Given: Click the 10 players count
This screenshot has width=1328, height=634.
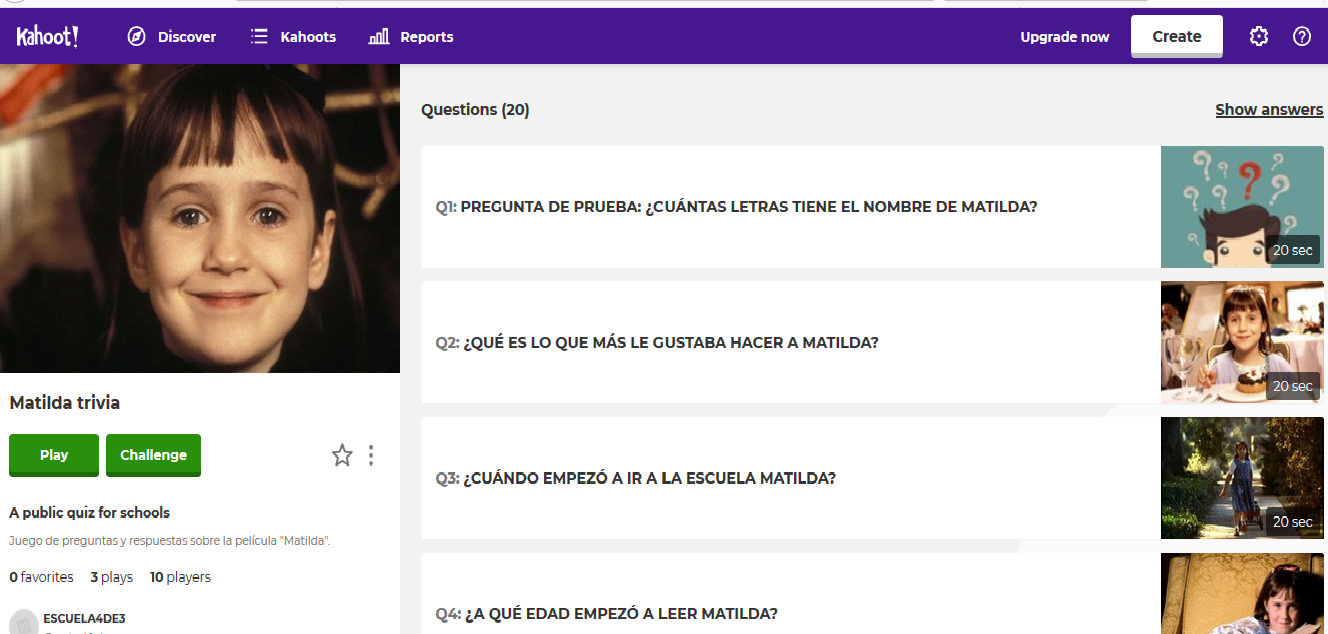Looking at the screenshot, I should (180, 577).
